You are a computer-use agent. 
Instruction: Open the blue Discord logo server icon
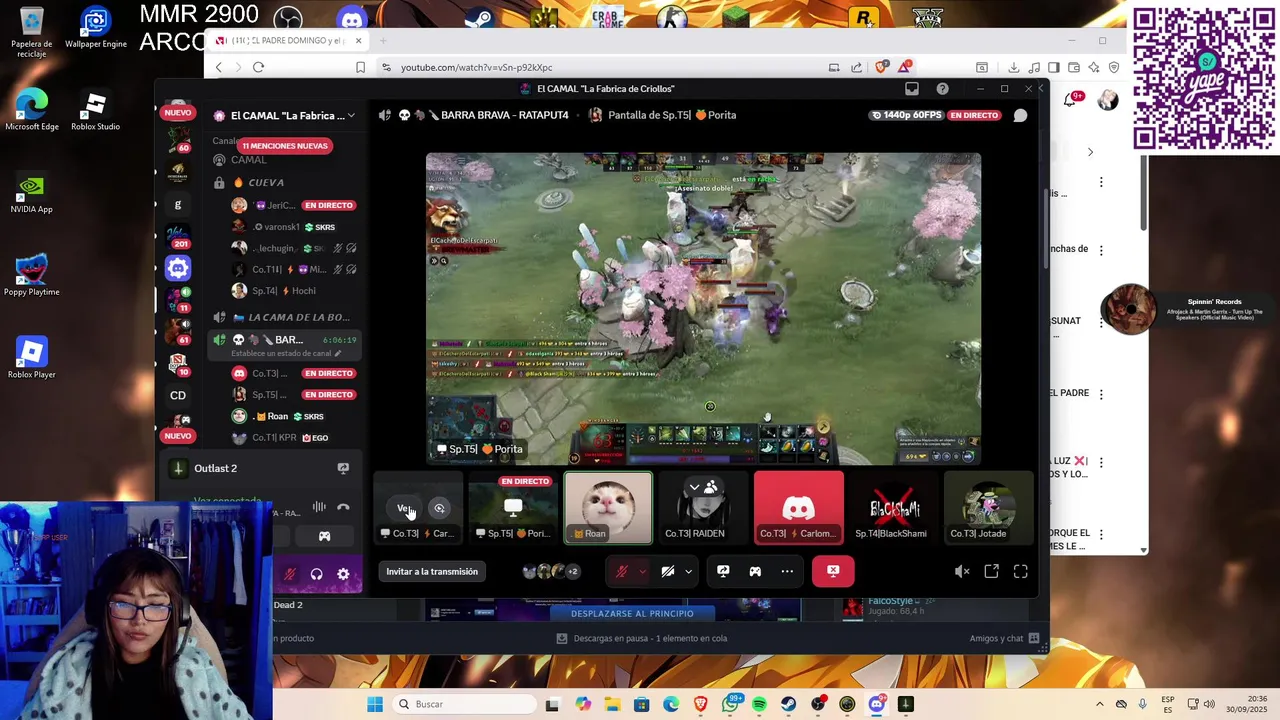point(178,268)
